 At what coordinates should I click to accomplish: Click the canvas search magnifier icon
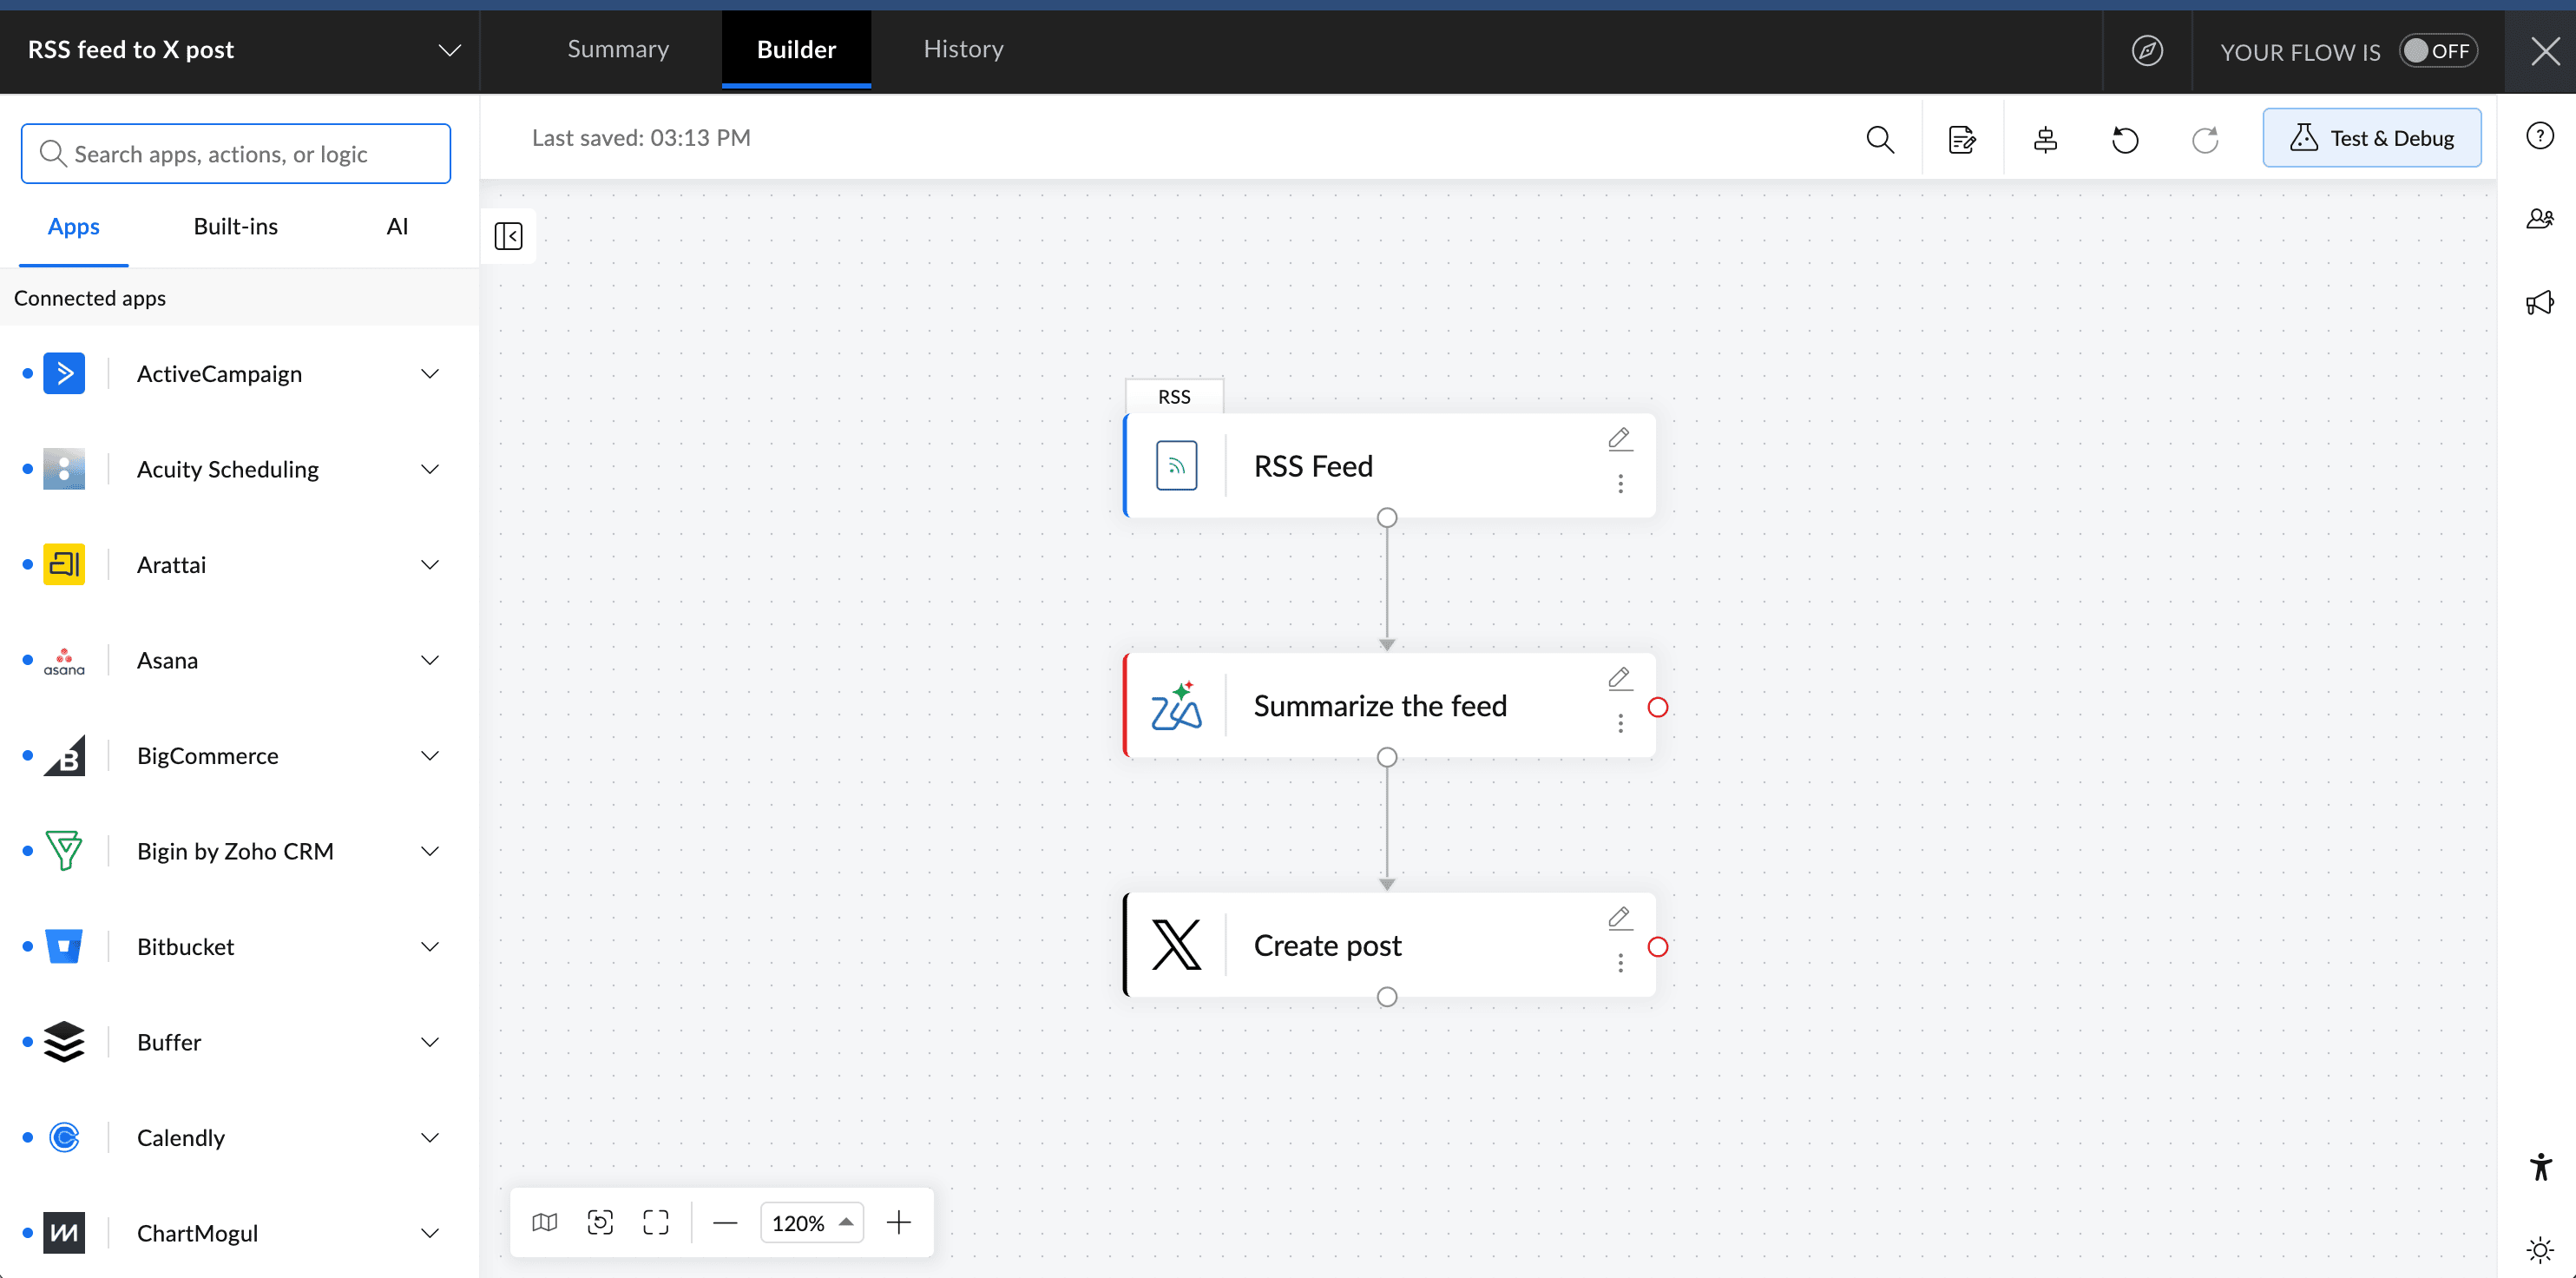1880,139
